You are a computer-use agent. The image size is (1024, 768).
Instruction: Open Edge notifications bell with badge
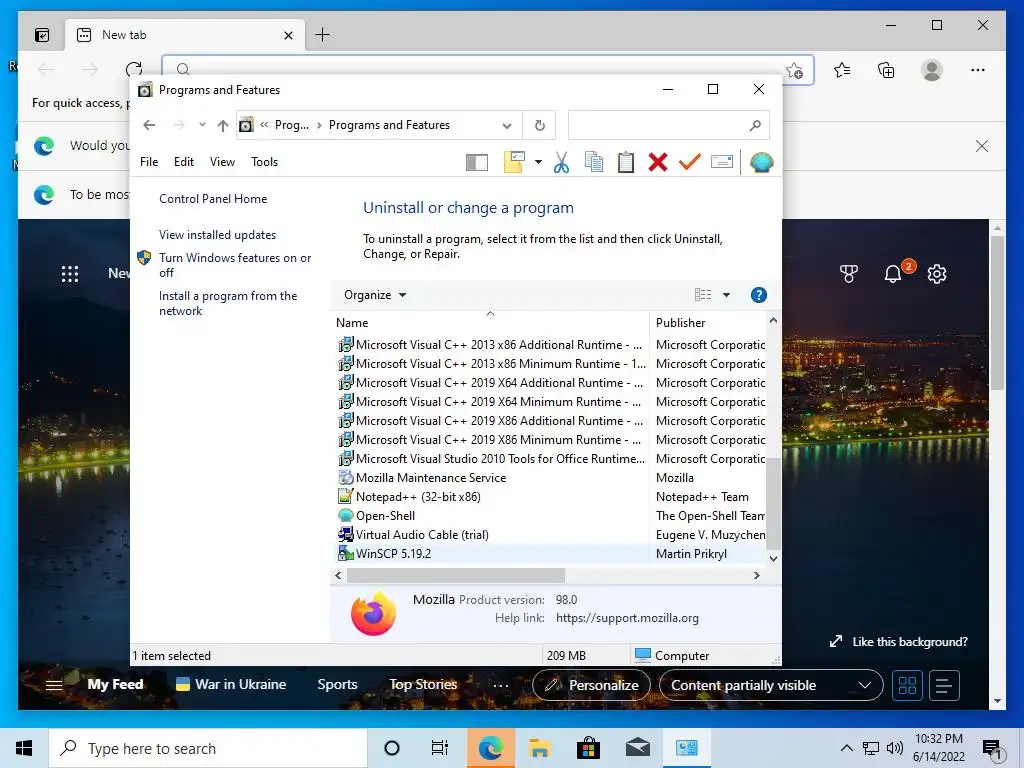pos(895,273)
